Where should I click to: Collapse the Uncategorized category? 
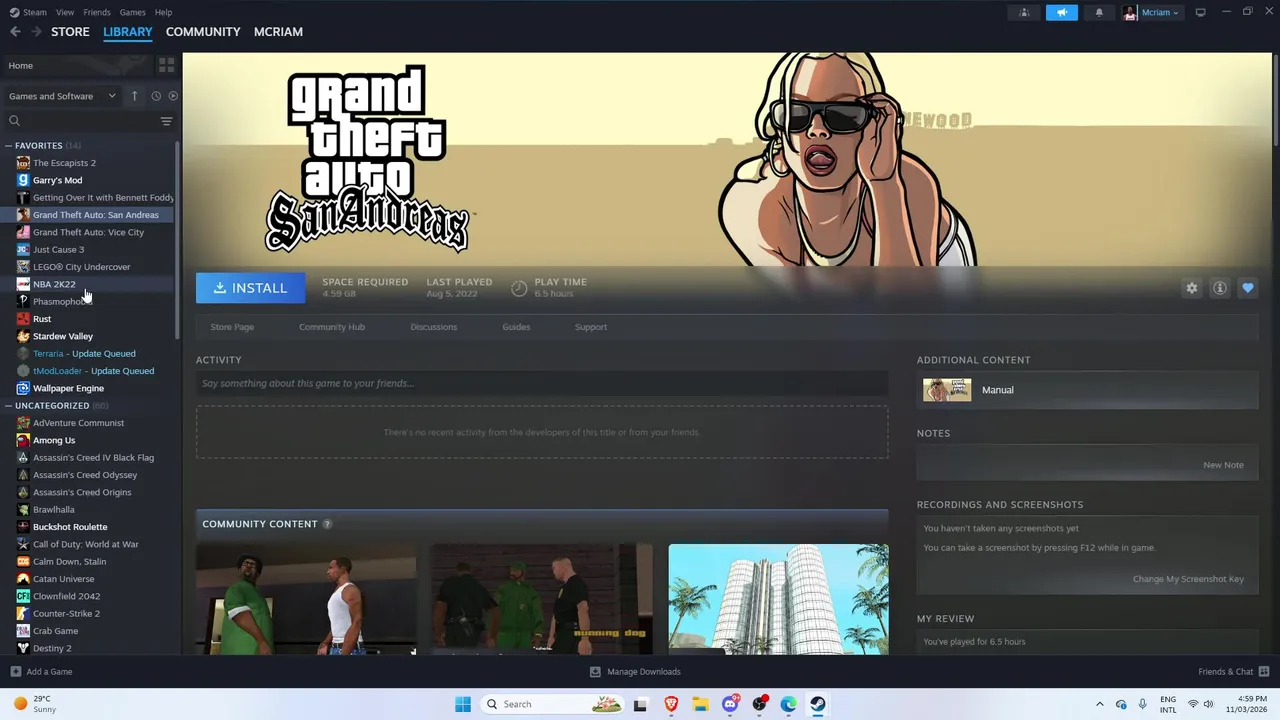click(8, 406)
